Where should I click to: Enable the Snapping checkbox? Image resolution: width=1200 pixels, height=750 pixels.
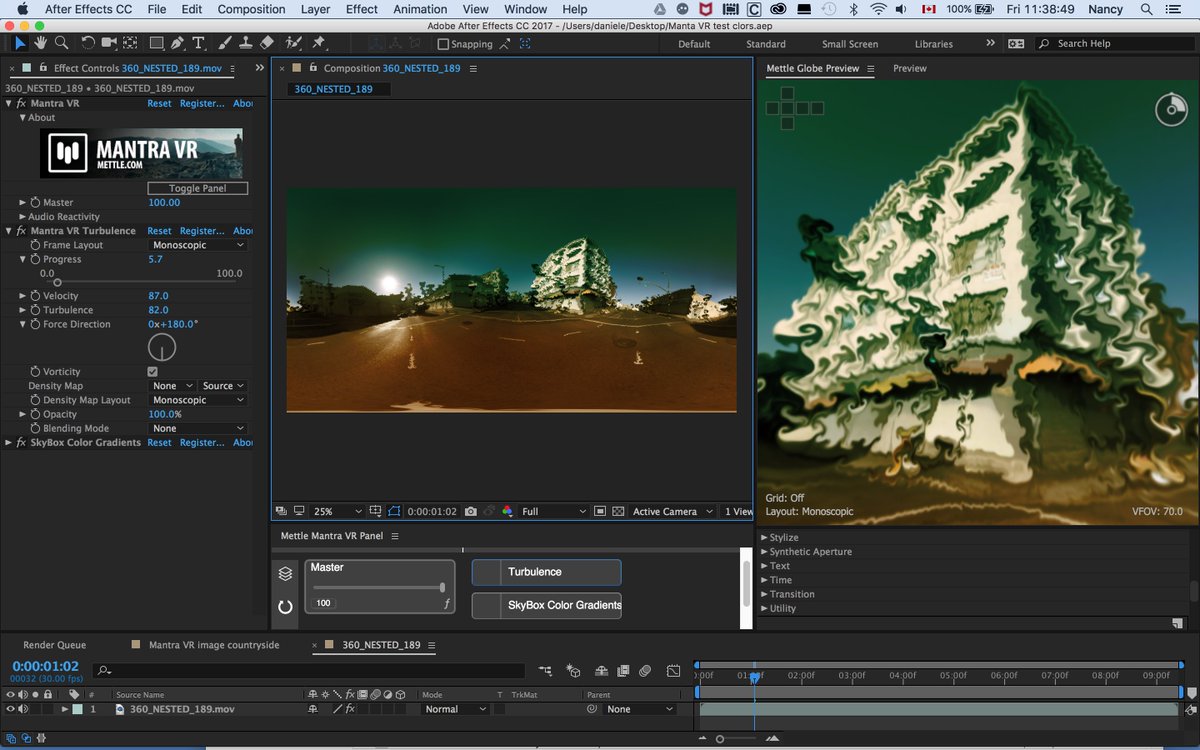443,44
